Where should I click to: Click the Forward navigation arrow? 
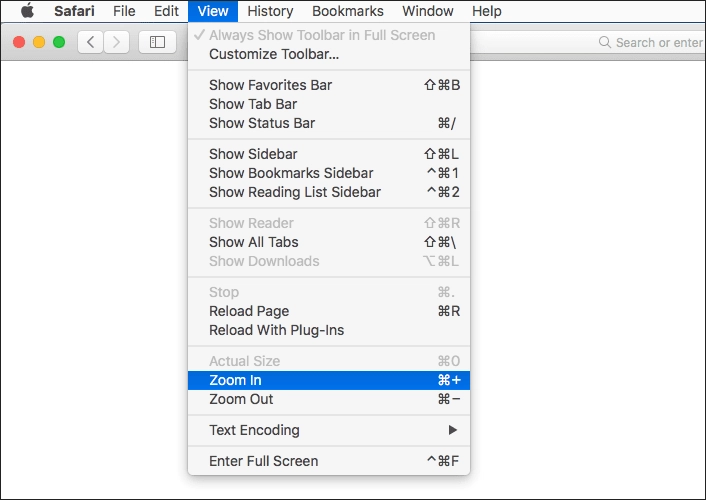pyautogui.click(x=117, y=42)
